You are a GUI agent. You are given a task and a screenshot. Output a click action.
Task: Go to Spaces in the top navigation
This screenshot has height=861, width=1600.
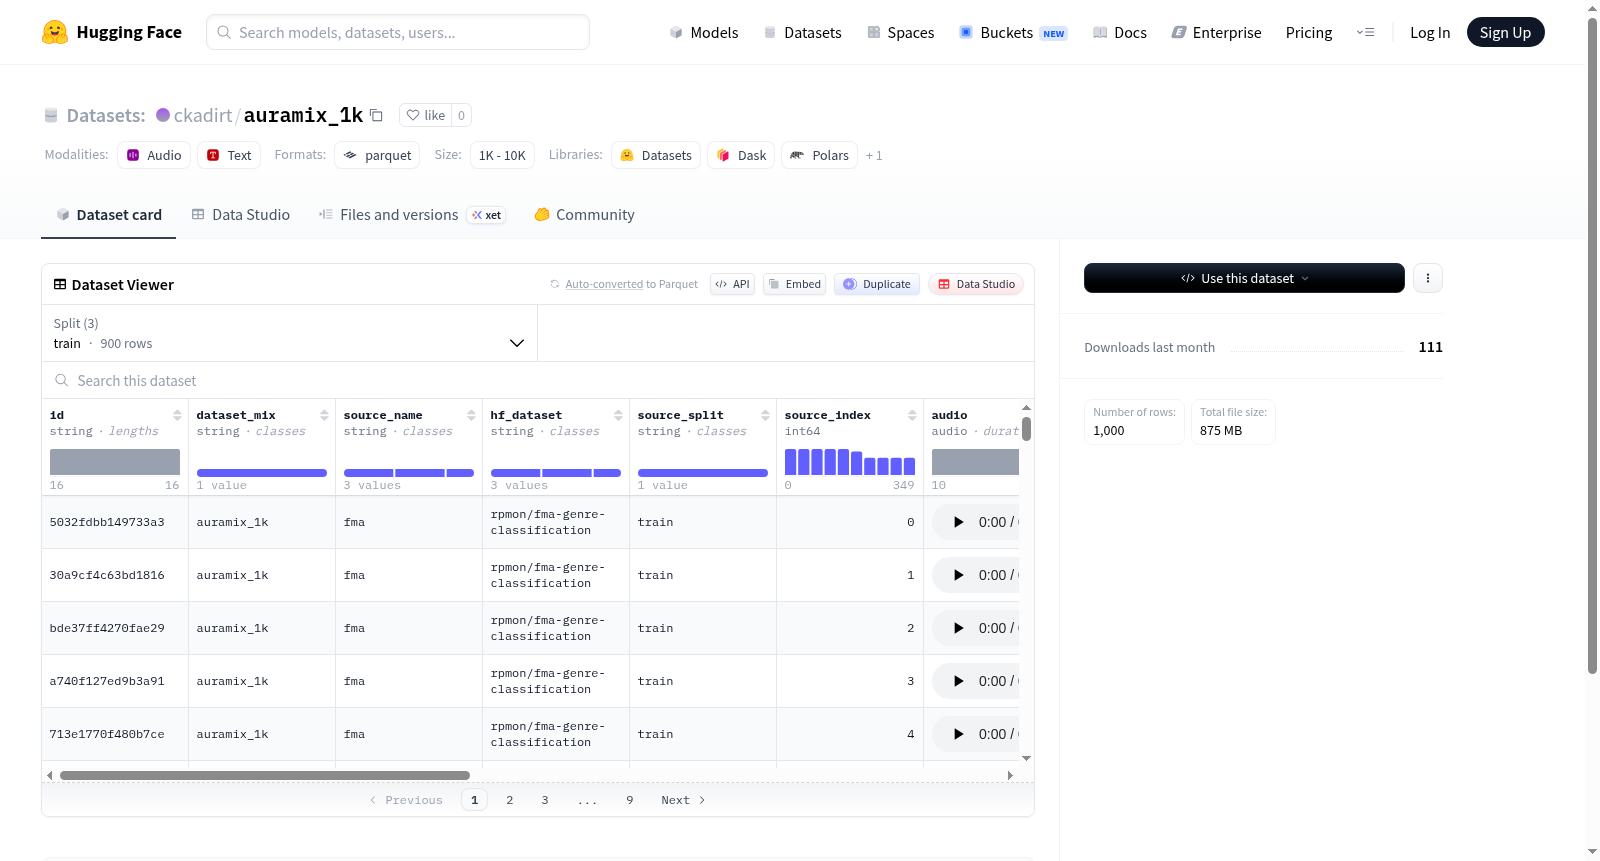pos(901,33)
